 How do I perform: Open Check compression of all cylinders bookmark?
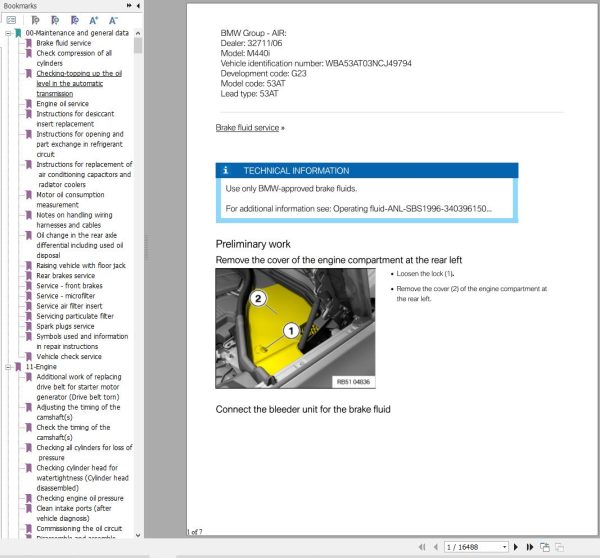(74, 58)
